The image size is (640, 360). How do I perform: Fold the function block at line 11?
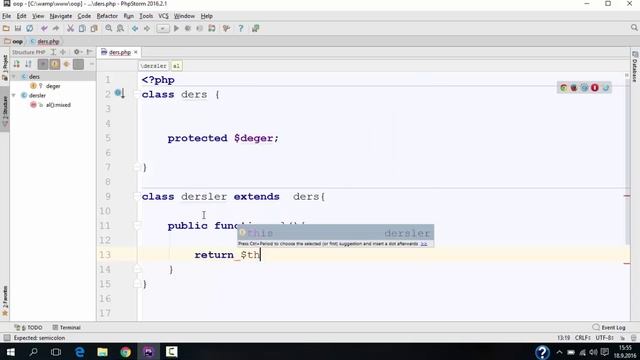pos(138,225)
